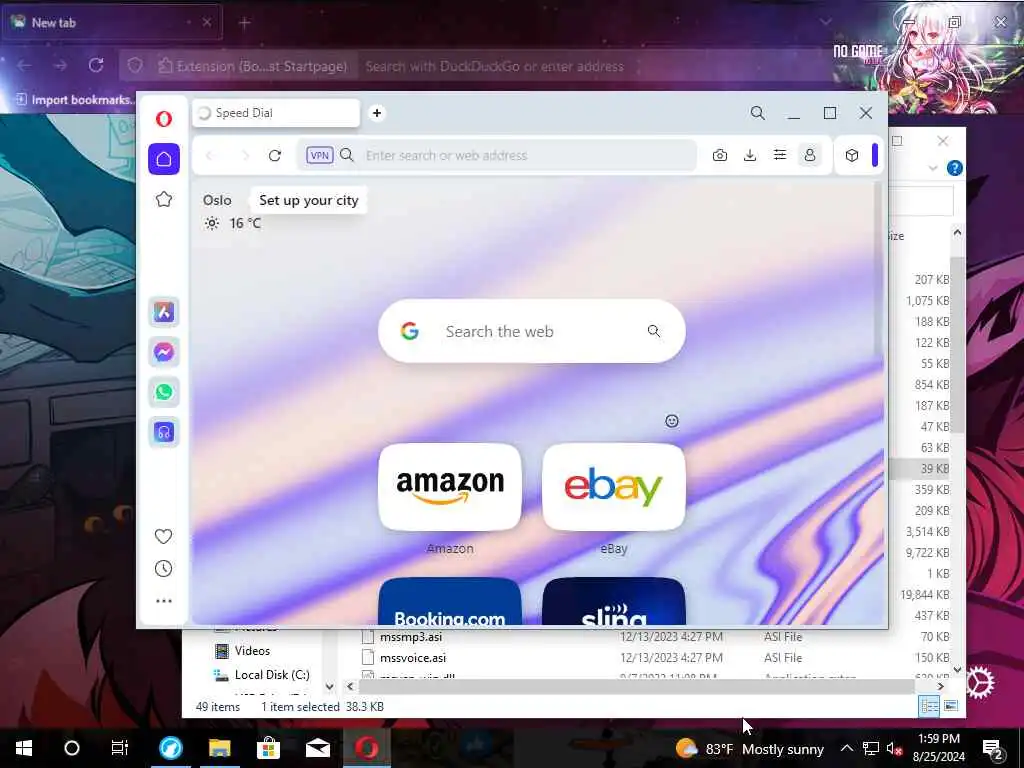This screenshot has width=1024, height=768.
Task: Expand the File Explorer ribbon chevron
Action: tap(933, 168)
